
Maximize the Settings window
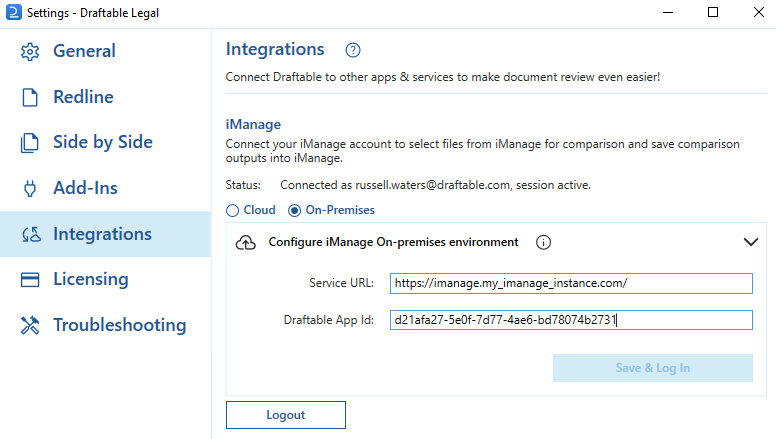pos(713,12)
